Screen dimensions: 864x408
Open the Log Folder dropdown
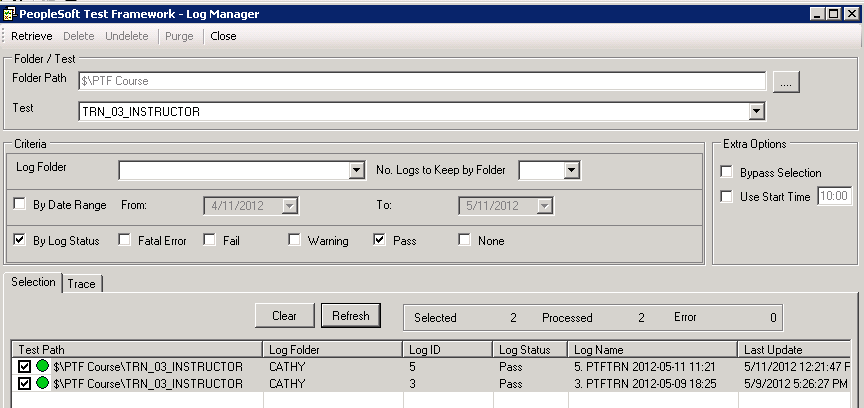357,170
